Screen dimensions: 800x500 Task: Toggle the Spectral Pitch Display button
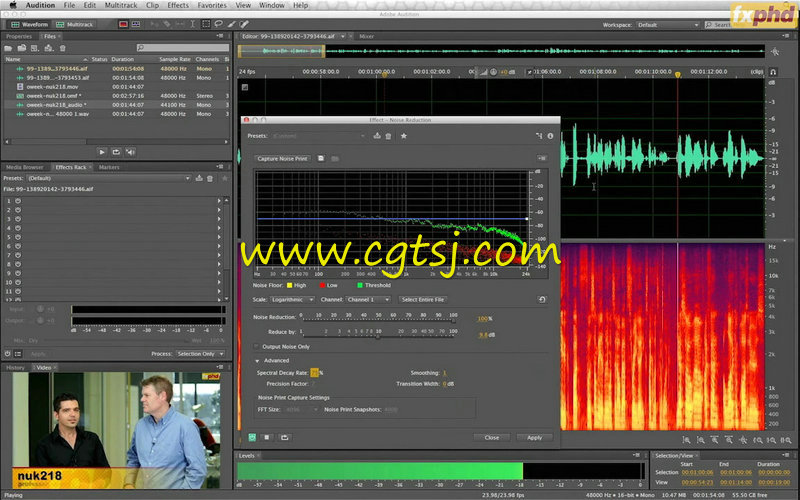pyautogui.click(x=136, y=24)
